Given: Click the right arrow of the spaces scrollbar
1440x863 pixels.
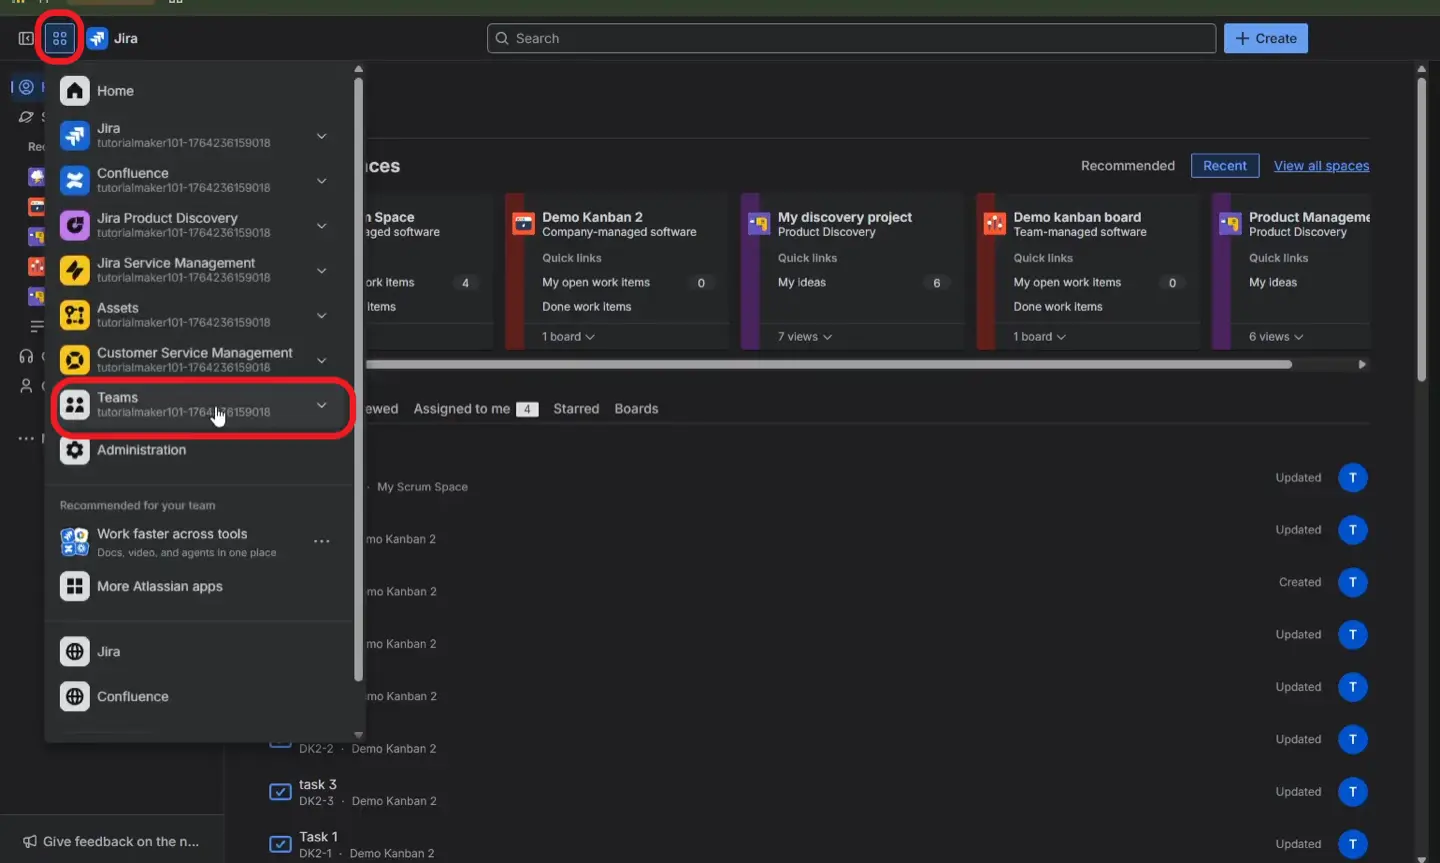Looking at the screenshot, I should (1362, 365).
